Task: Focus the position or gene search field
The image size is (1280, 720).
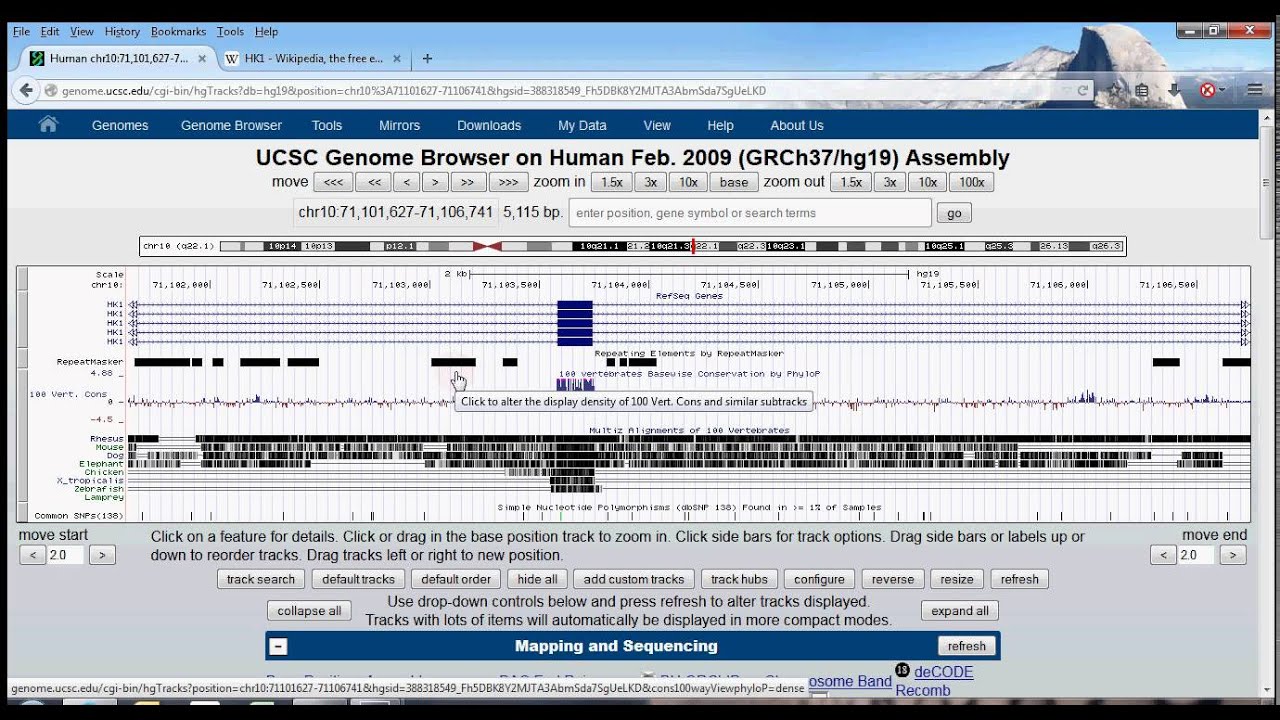Action: coord(750,213)
